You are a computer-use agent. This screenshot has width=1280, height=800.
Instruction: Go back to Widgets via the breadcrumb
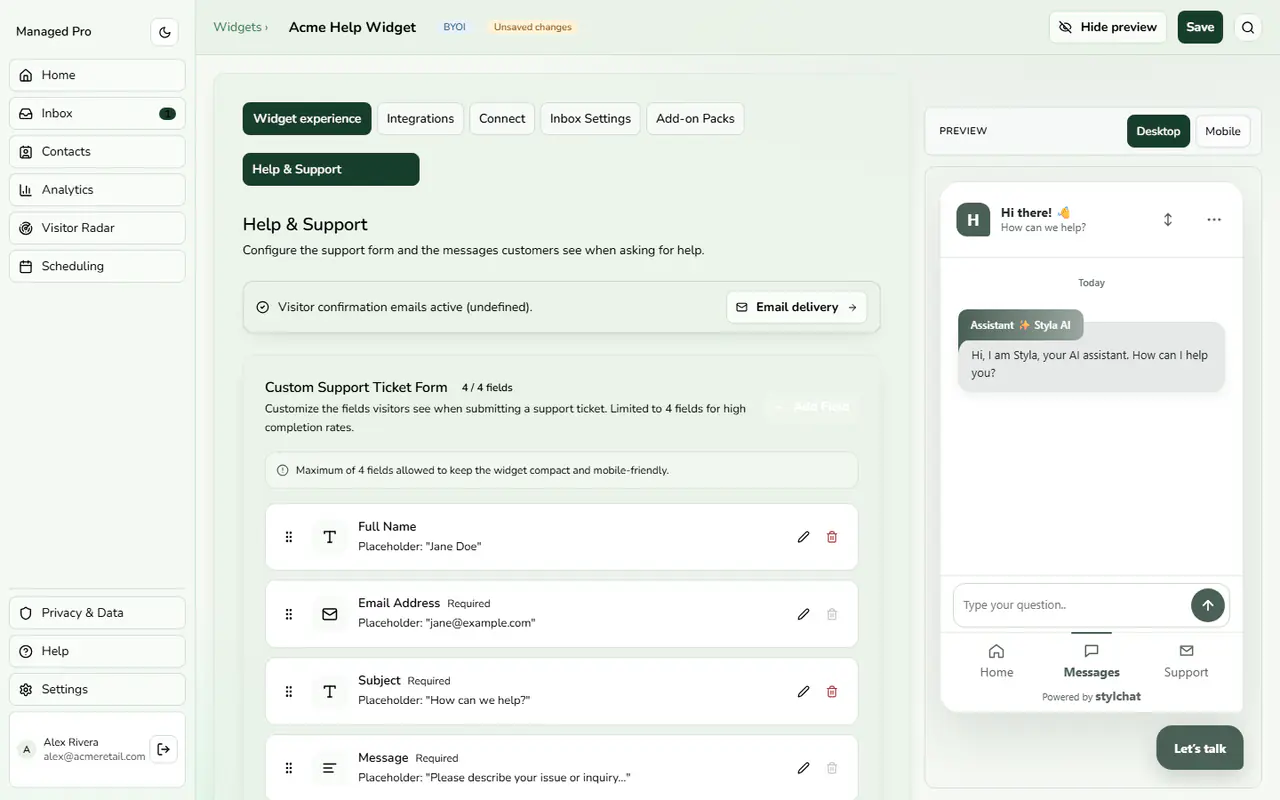[x=238, y=27]
